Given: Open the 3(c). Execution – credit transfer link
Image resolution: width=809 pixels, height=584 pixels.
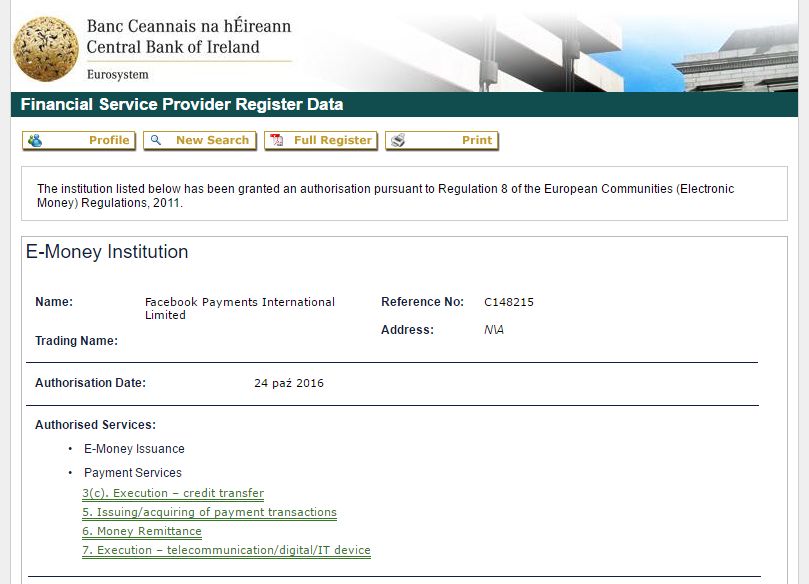Looking at the screenshot, I should coord(173,494).
